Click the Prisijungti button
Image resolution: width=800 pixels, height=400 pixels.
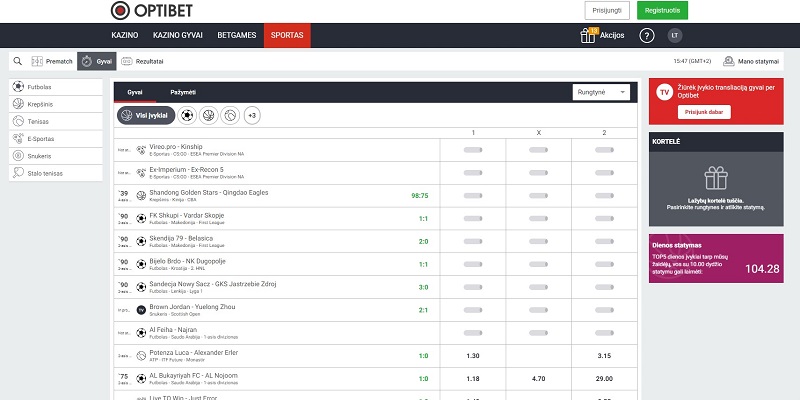tap(607, 10)
